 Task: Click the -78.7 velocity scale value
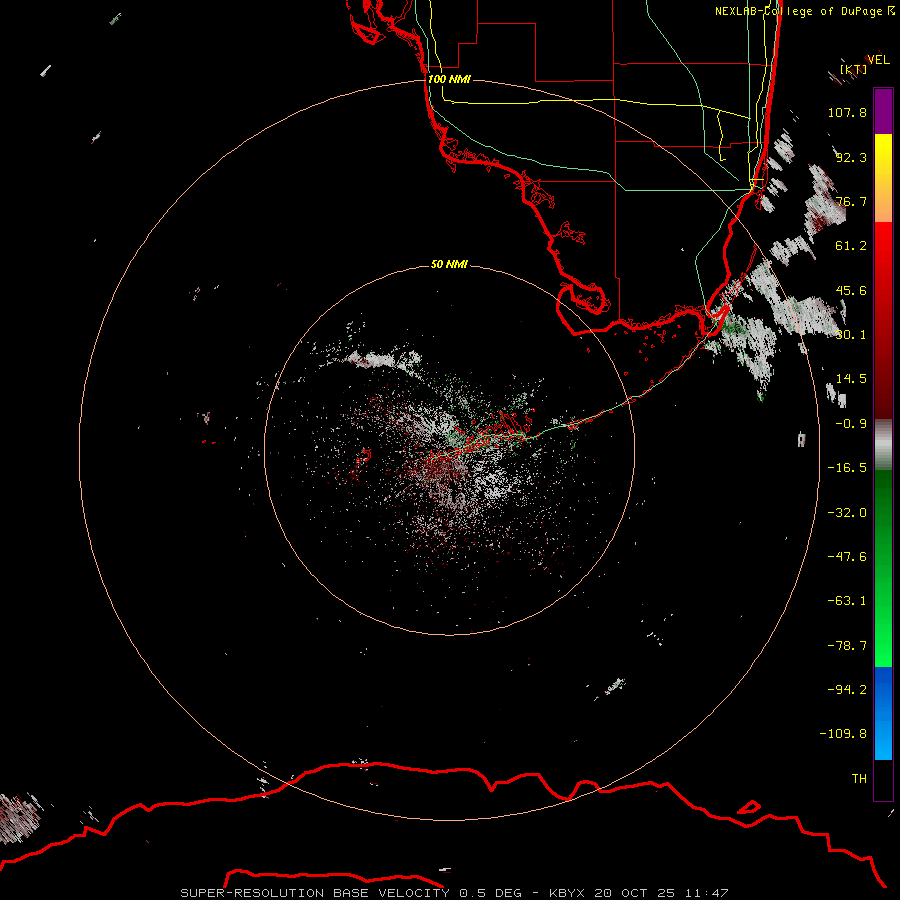(x=847, y=646)
